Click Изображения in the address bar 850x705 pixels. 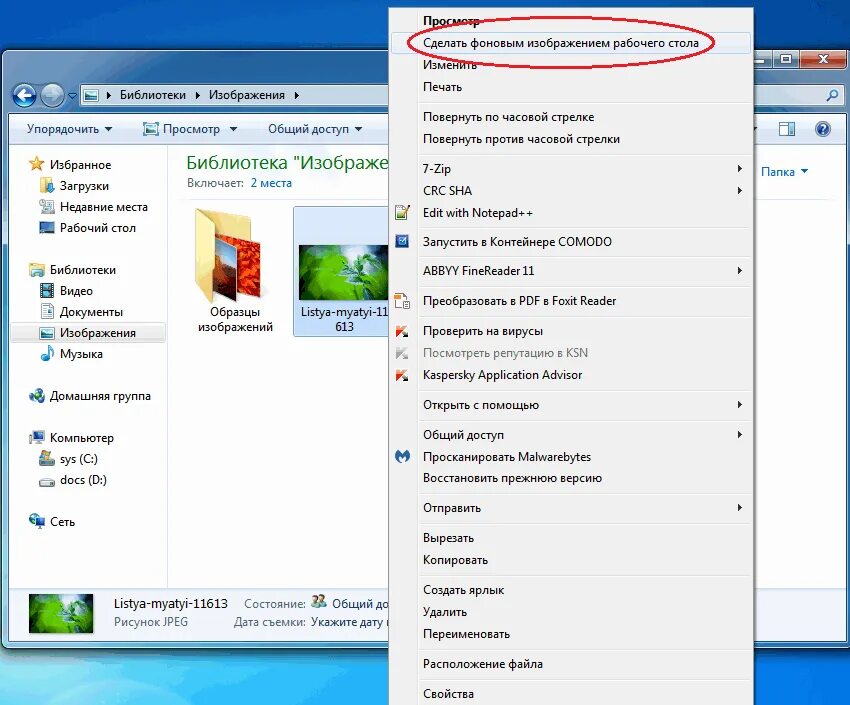247,95
